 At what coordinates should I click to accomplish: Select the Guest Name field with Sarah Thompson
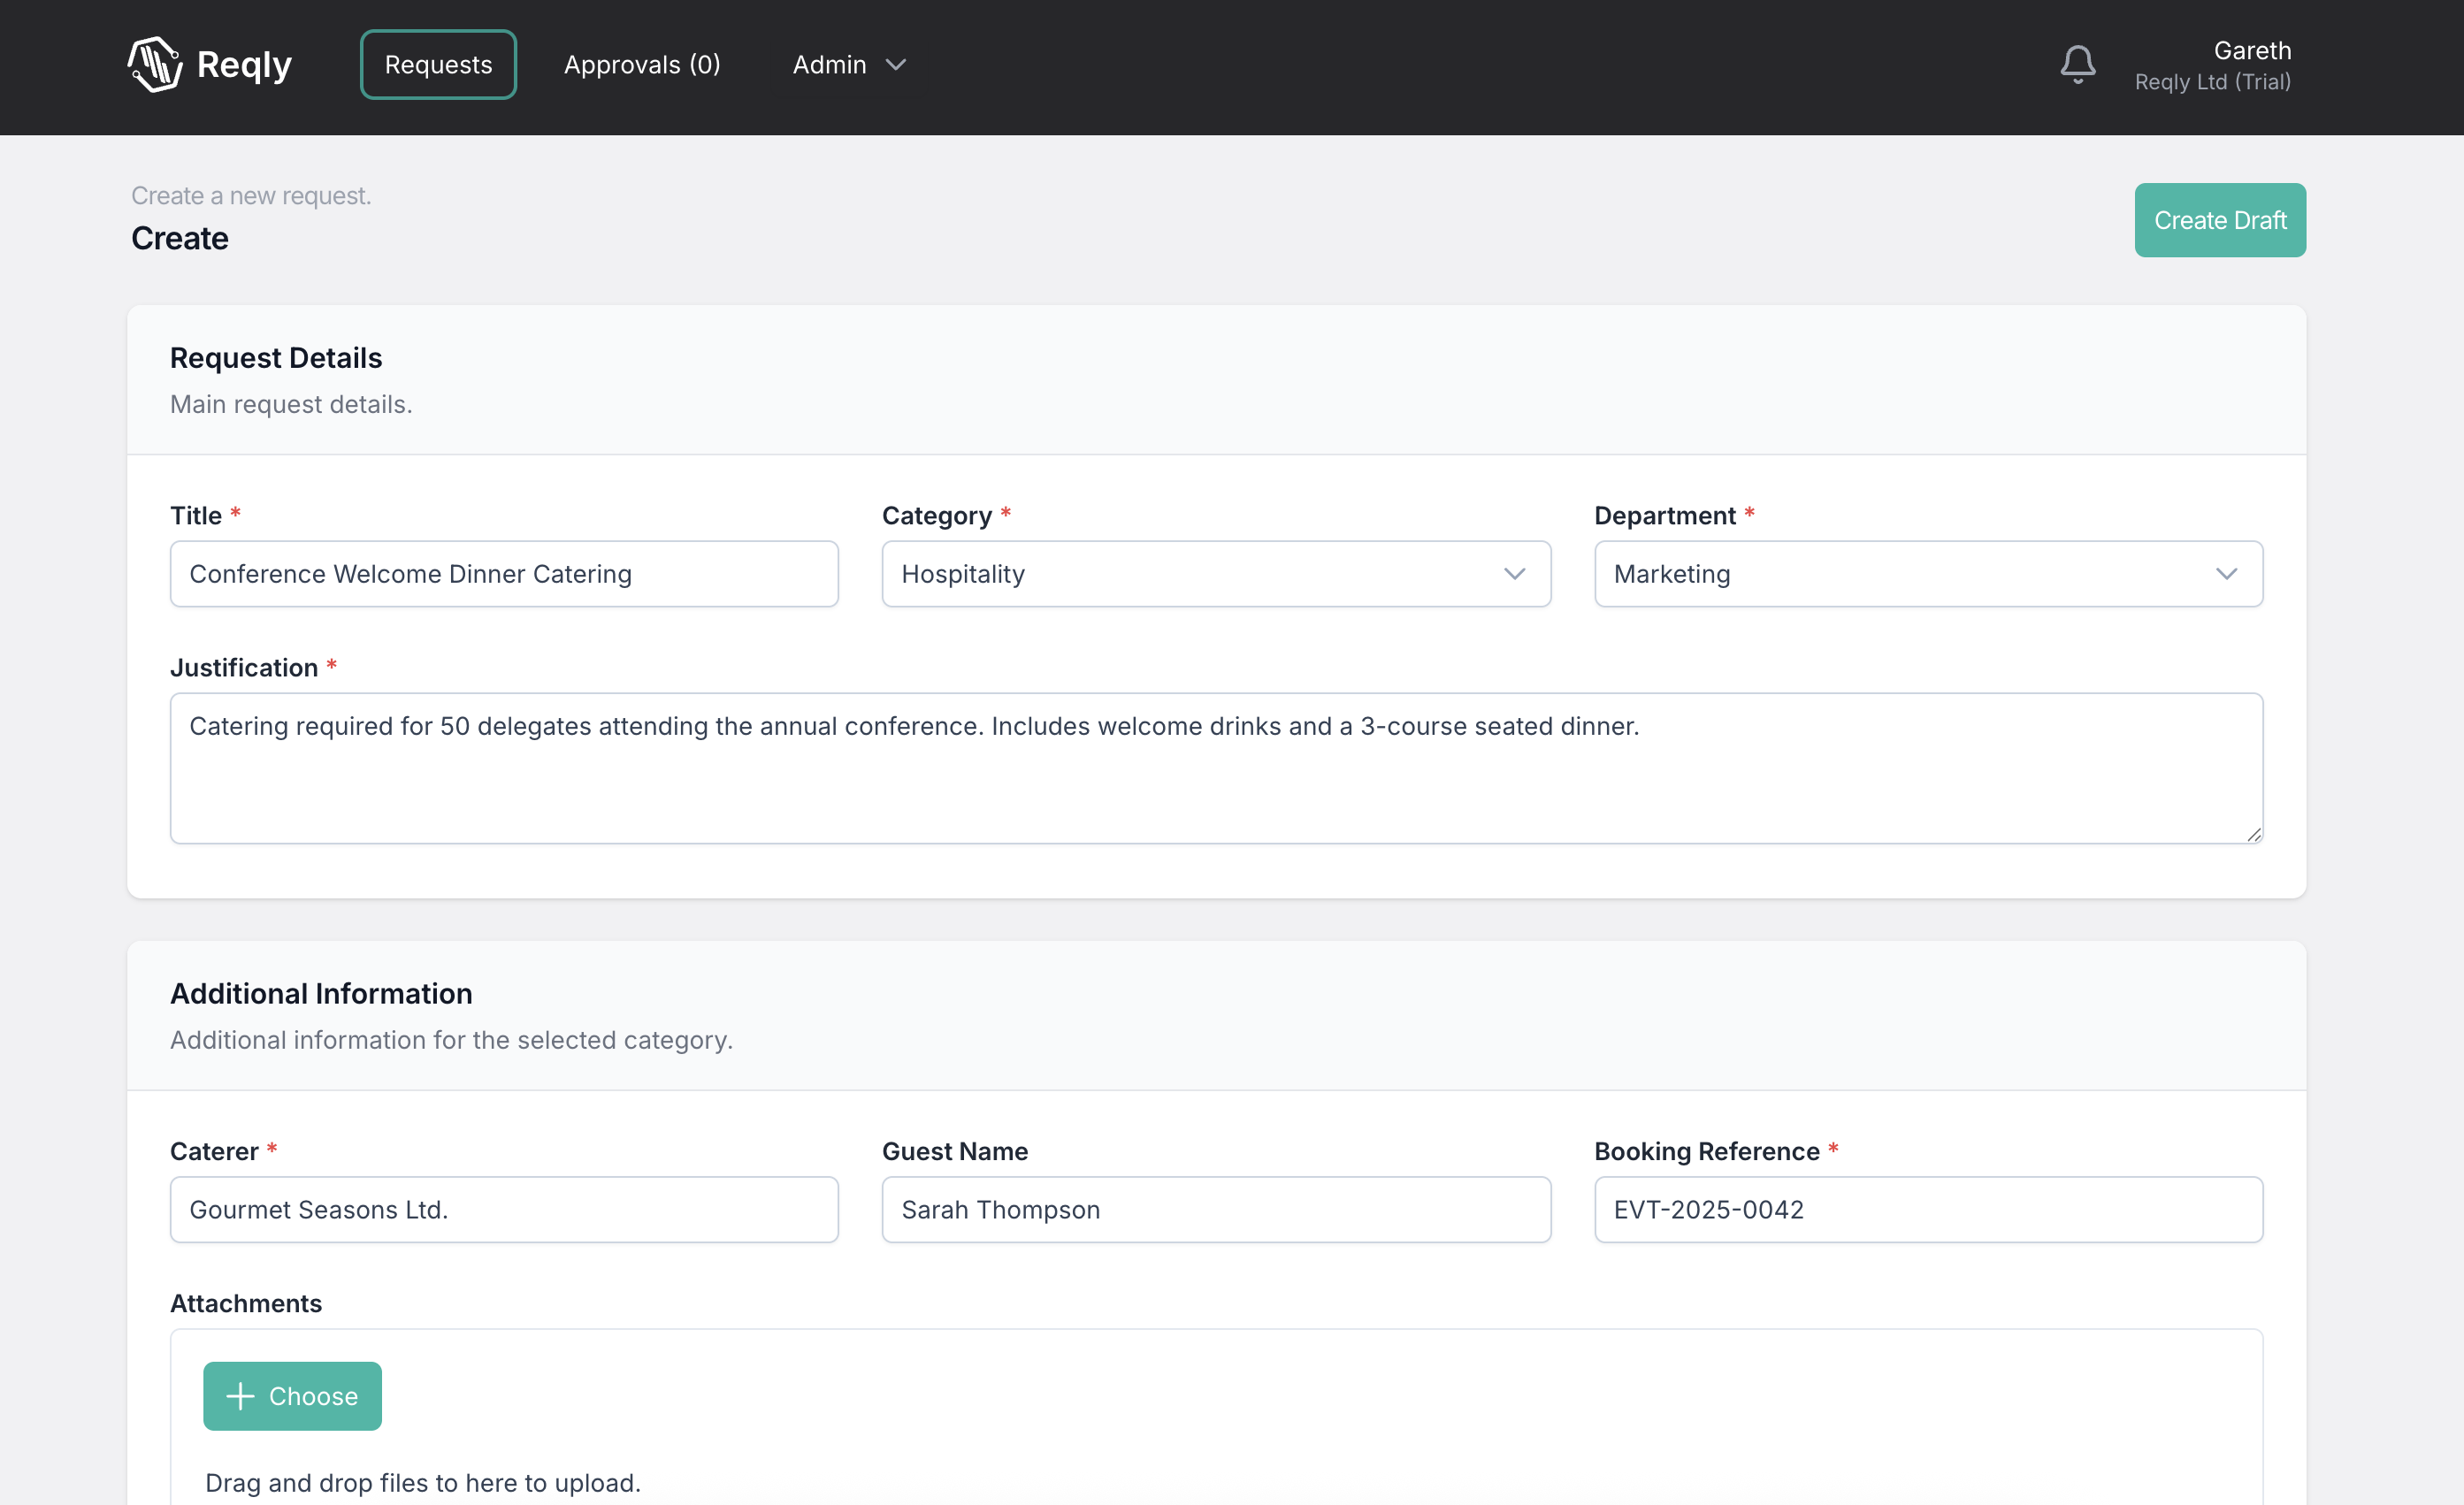click(1216, 1209)
